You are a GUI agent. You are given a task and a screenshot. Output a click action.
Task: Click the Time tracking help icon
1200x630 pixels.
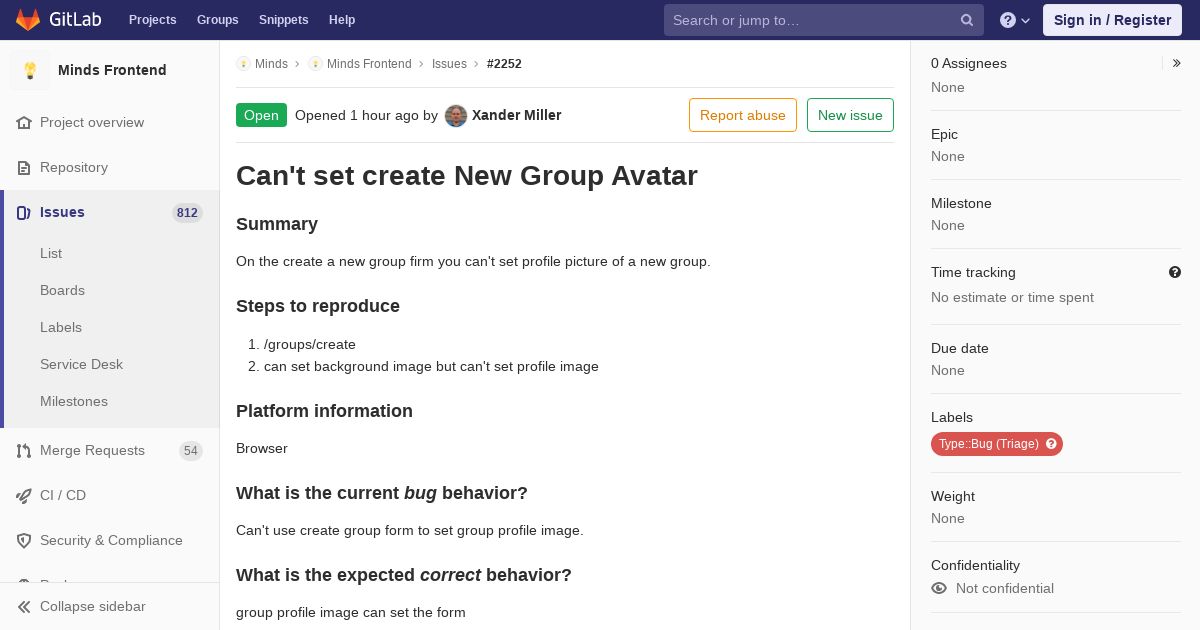(x=1175, y=272)
